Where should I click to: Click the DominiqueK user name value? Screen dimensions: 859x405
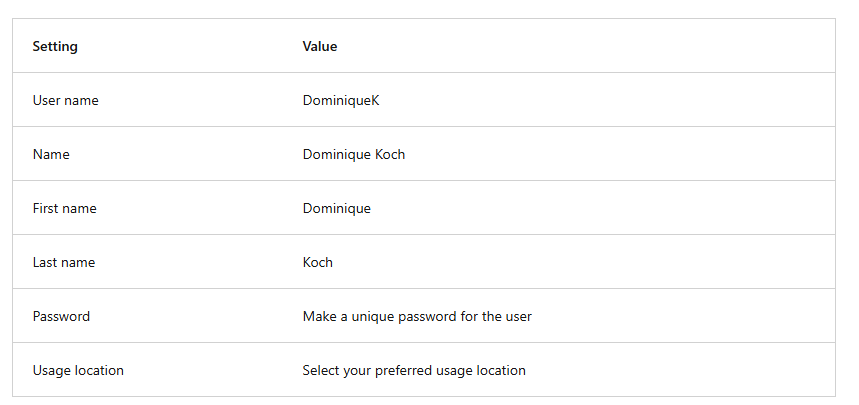[x=341, y=100]
